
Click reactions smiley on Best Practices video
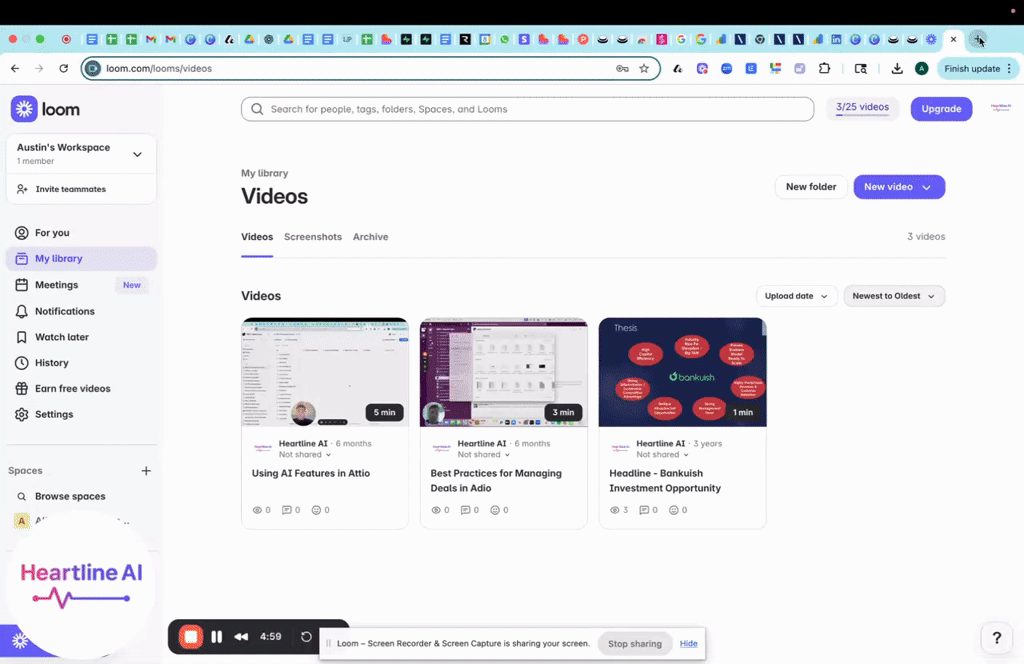[495, 510]
